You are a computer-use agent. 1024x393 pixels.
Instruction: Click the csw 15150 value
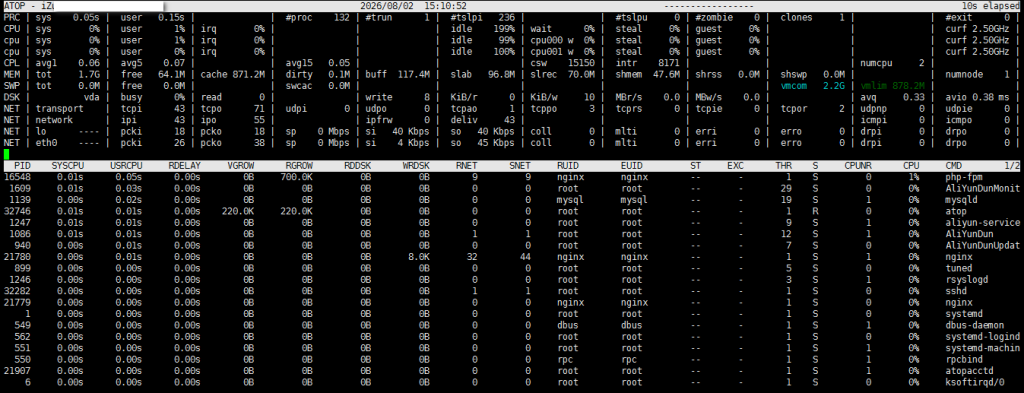(562, 63)
